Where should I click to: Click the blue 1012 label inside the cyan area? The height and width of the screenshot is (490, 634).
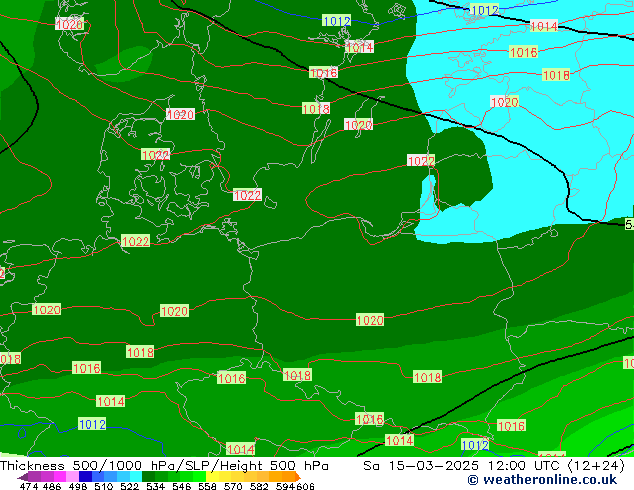click(485, 10)
